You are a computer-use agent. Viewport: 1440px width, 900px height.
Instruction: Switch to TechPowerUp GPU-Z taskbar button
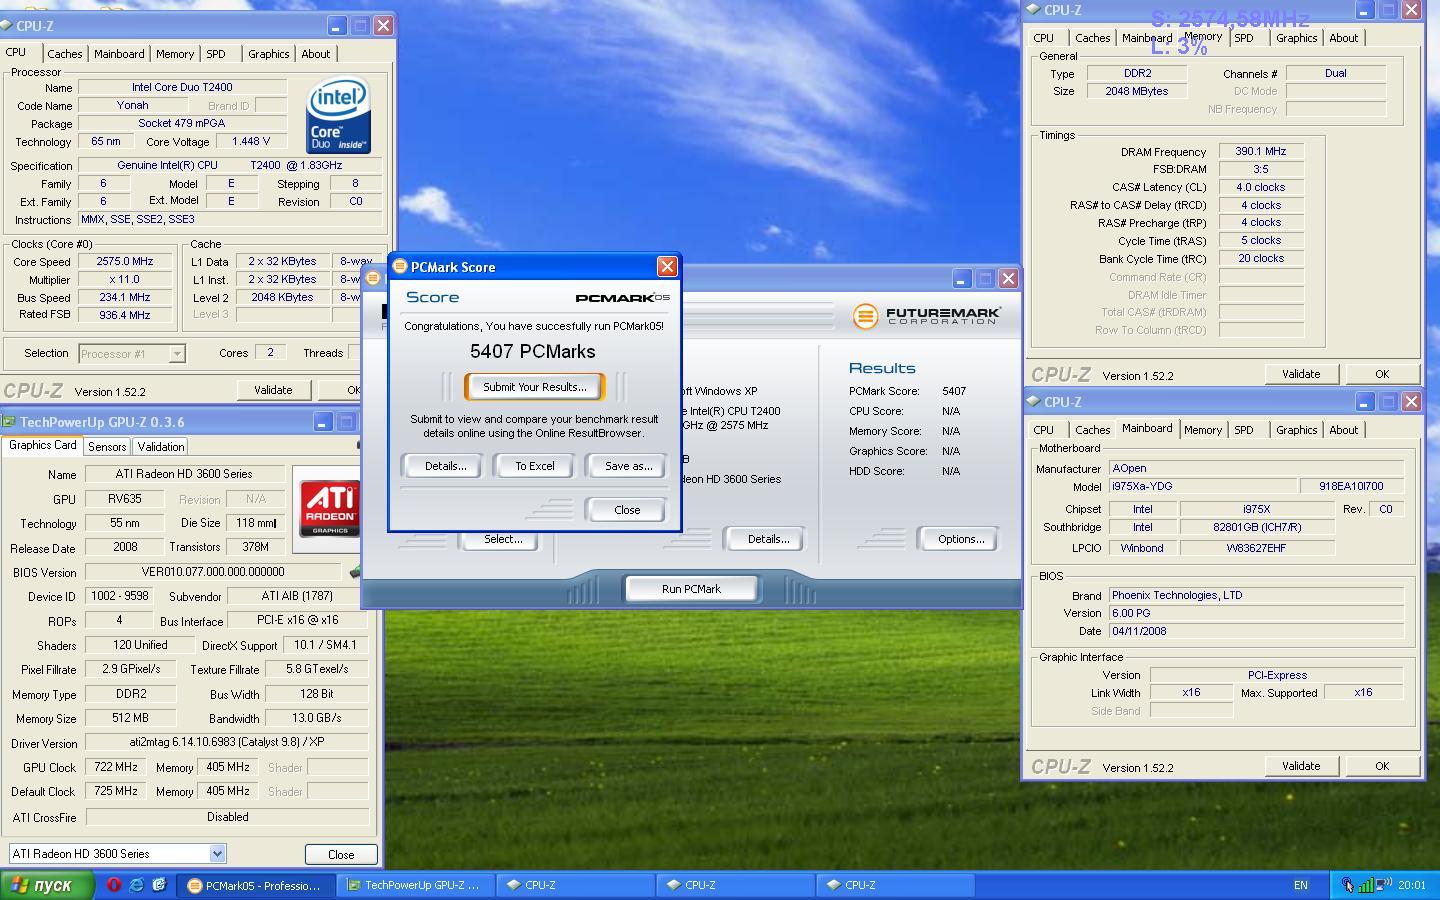click(414, 885)
